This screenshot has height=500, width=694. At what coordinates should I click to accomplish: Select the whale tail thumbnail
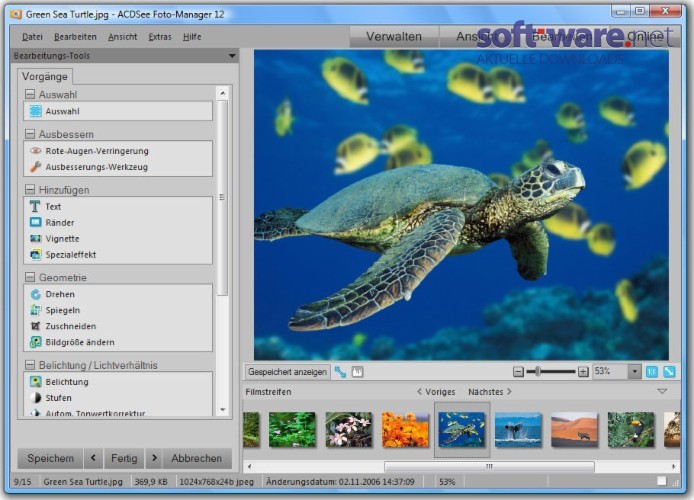[x=518, y=430]
